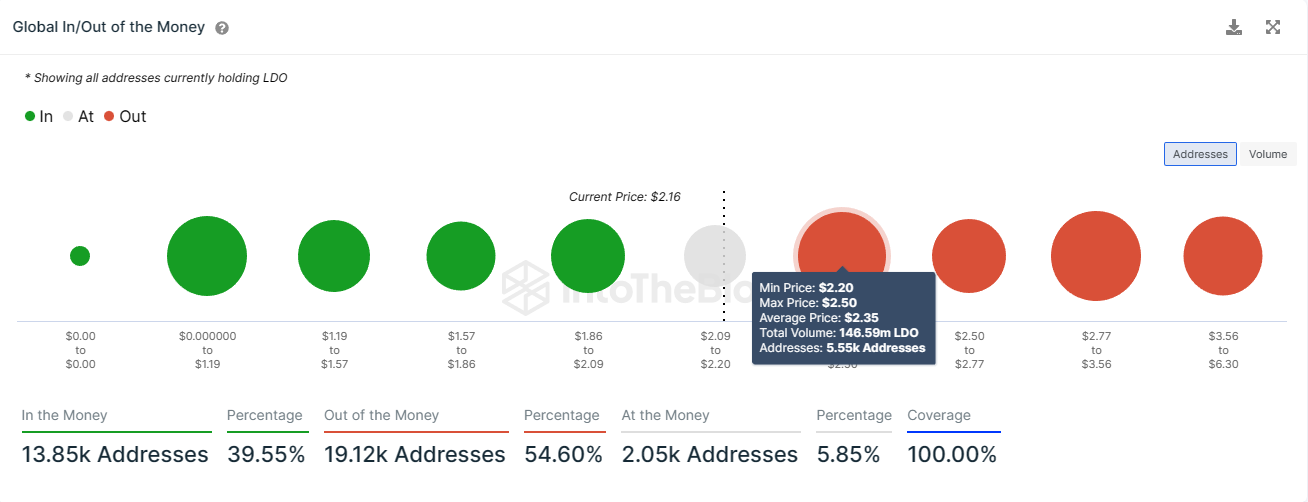Select red bubble for $2.77 to $3.56
1308x502 pixels.
(1096, 256)
